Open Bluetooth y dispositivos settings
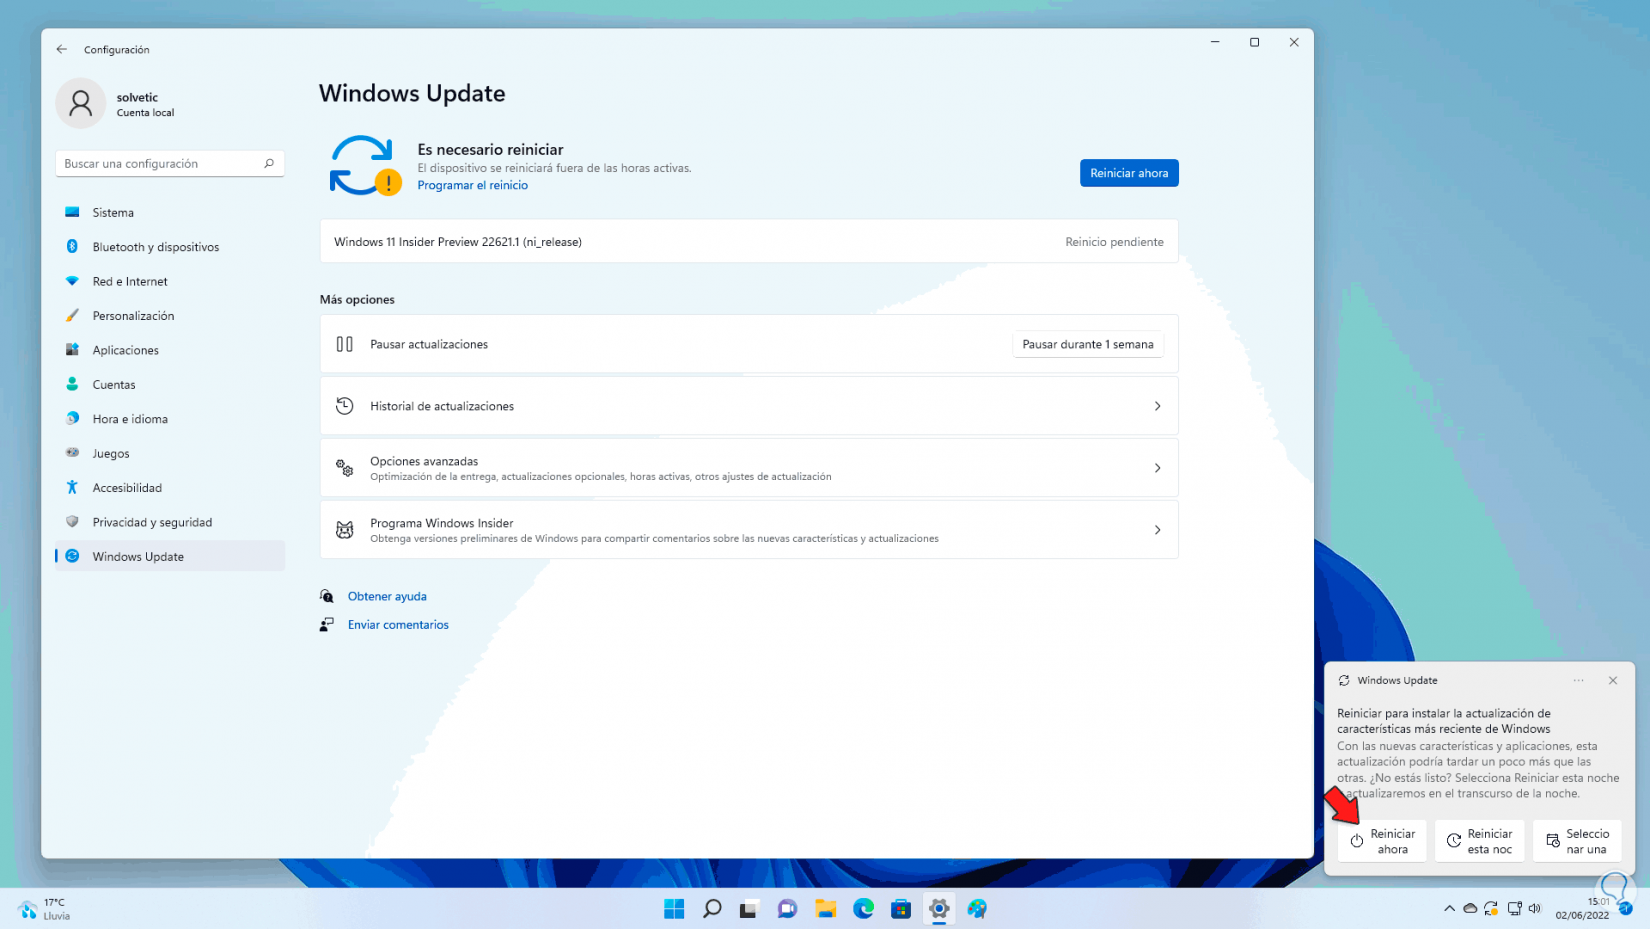Image resolution: width=1650 pixels, height=929 pixels. coord(170,247)
